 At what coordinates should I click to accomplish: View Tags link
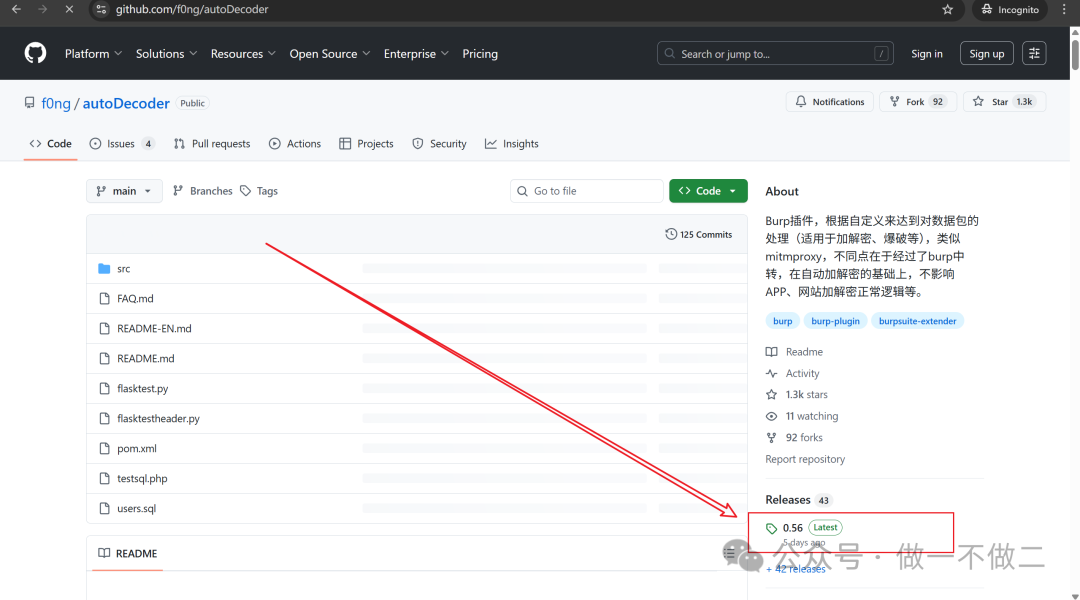(x=259, y=191)
